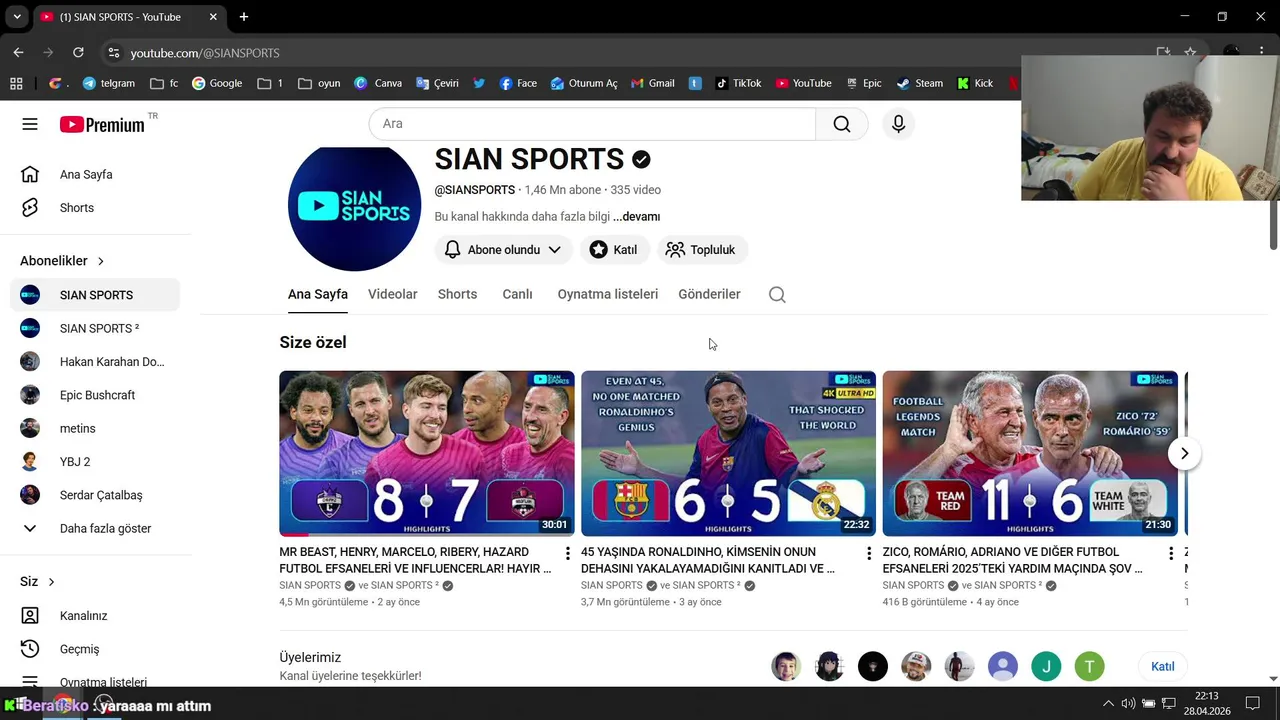Click the youtube.com address bar URL
This screenshot has height=720, width=1280.
[x=205, y=53]
